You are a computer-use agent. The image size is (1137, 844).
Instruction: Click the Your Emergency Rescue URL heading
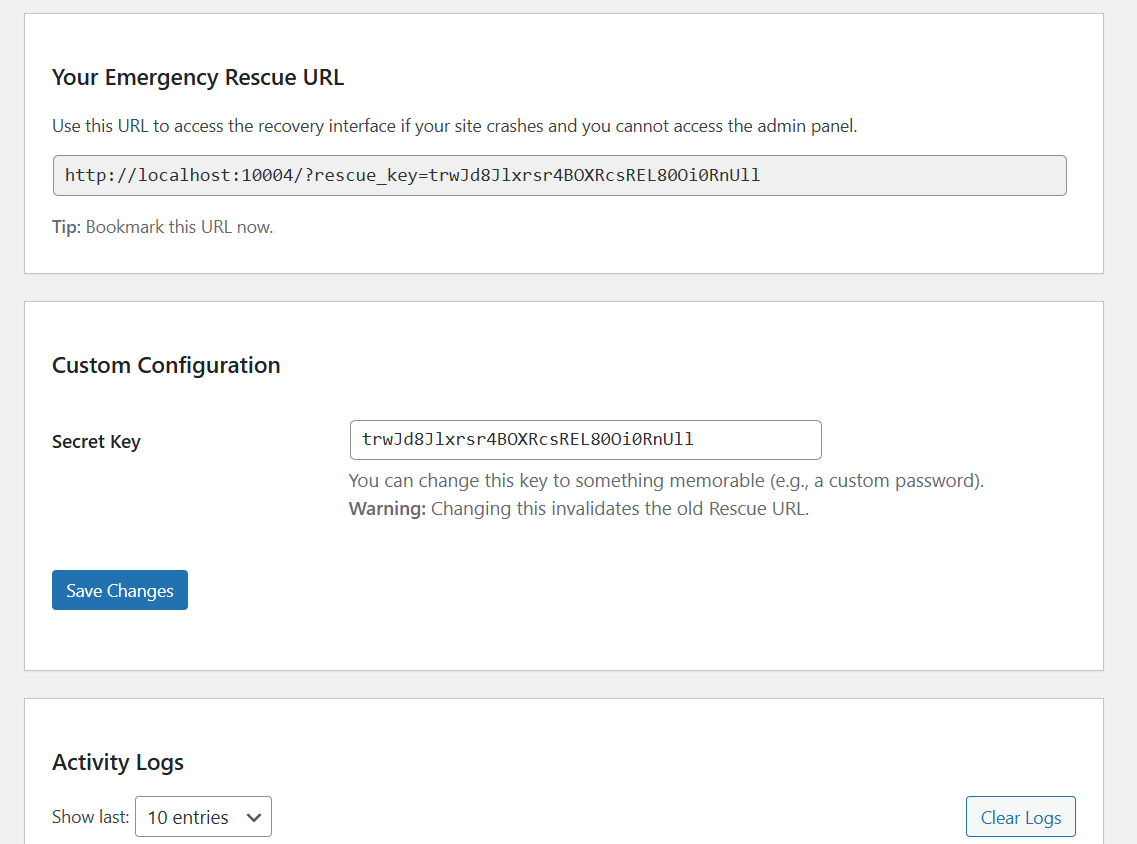(x=197, y=77)
